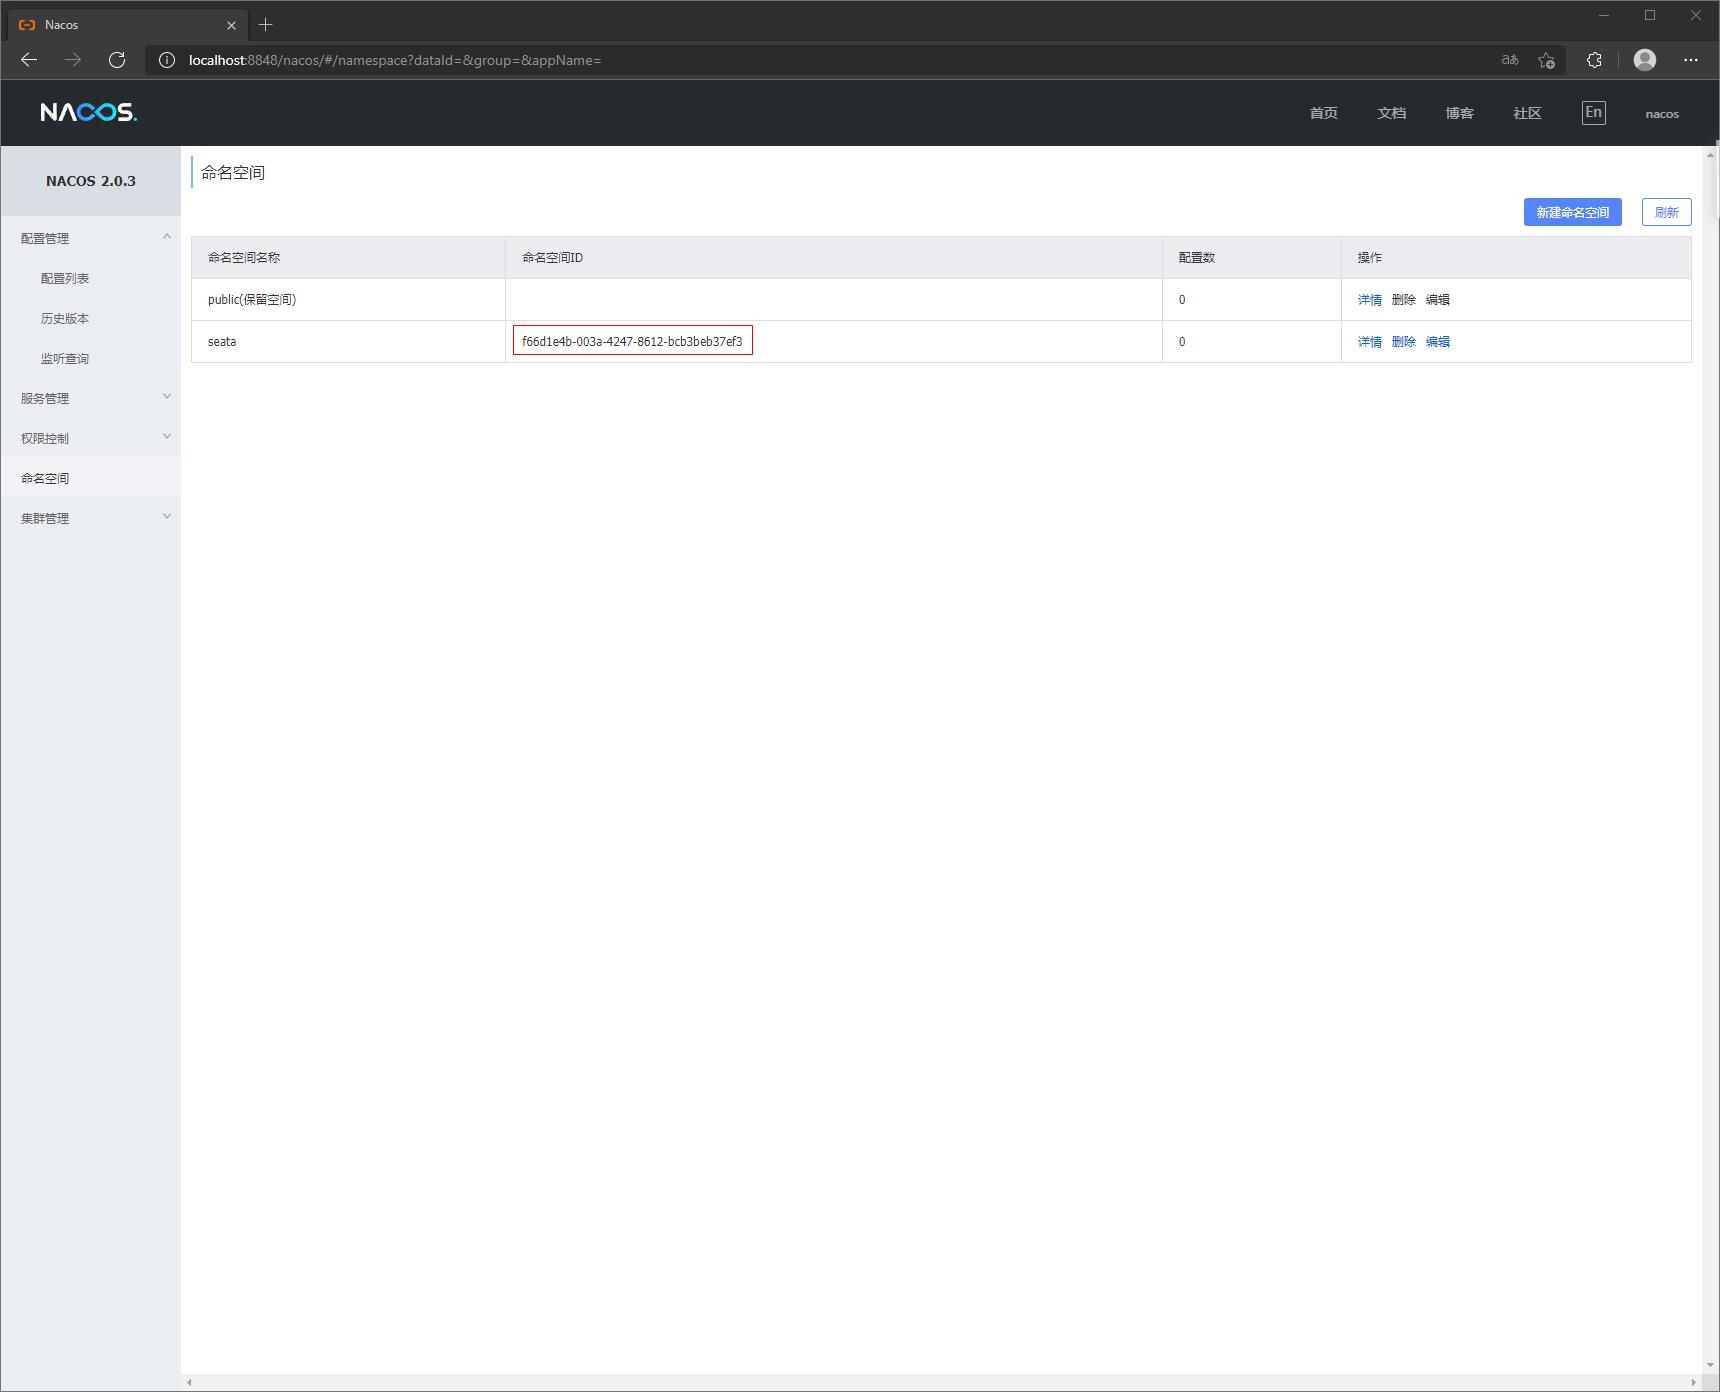Close the Nacos browser tab
The height and width of the screenshot is (1392, 1720).
[231, 25]
